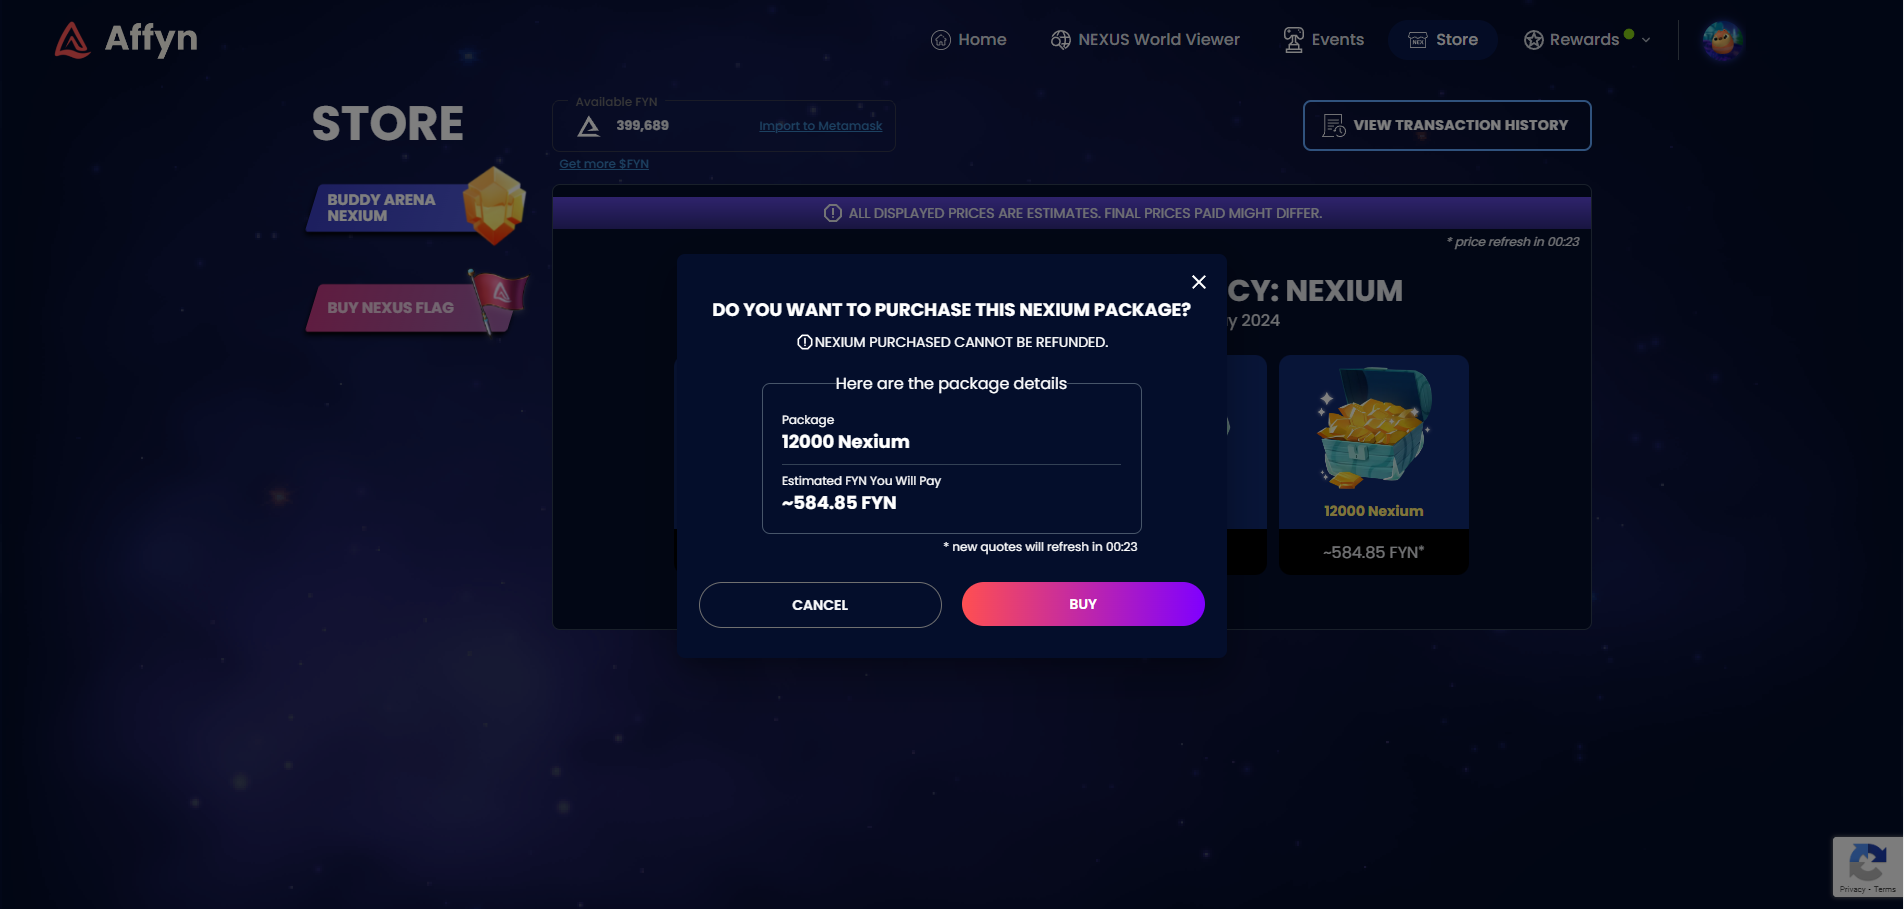
Task: Select the Buy Nexus Flag tab
Action: coord(415,306)
